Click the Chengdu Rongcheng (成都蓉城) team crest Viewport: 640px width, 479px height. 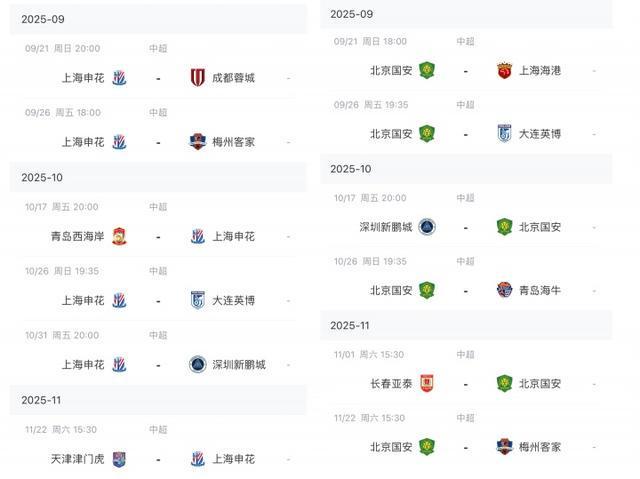pos(198,78)
